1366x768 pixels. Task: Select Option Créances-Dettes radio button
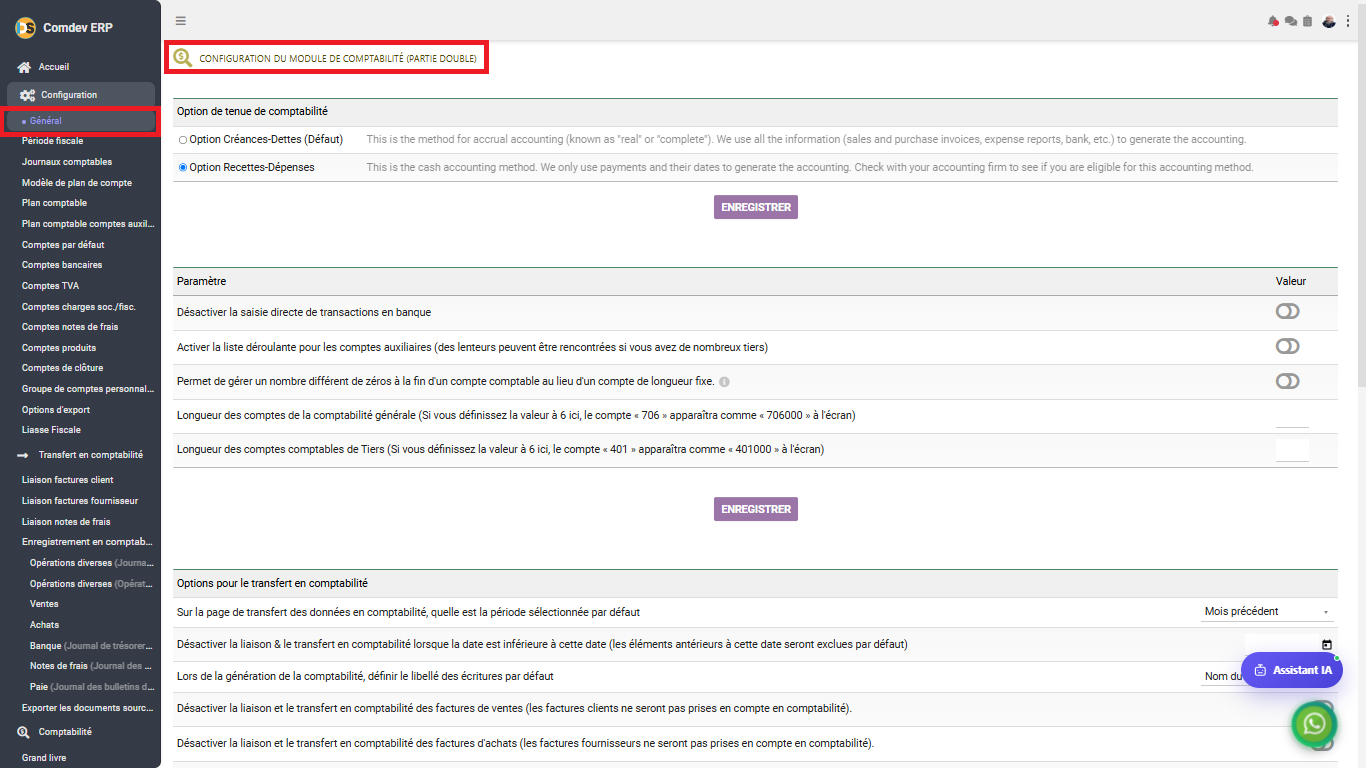[x=183, y=140]
